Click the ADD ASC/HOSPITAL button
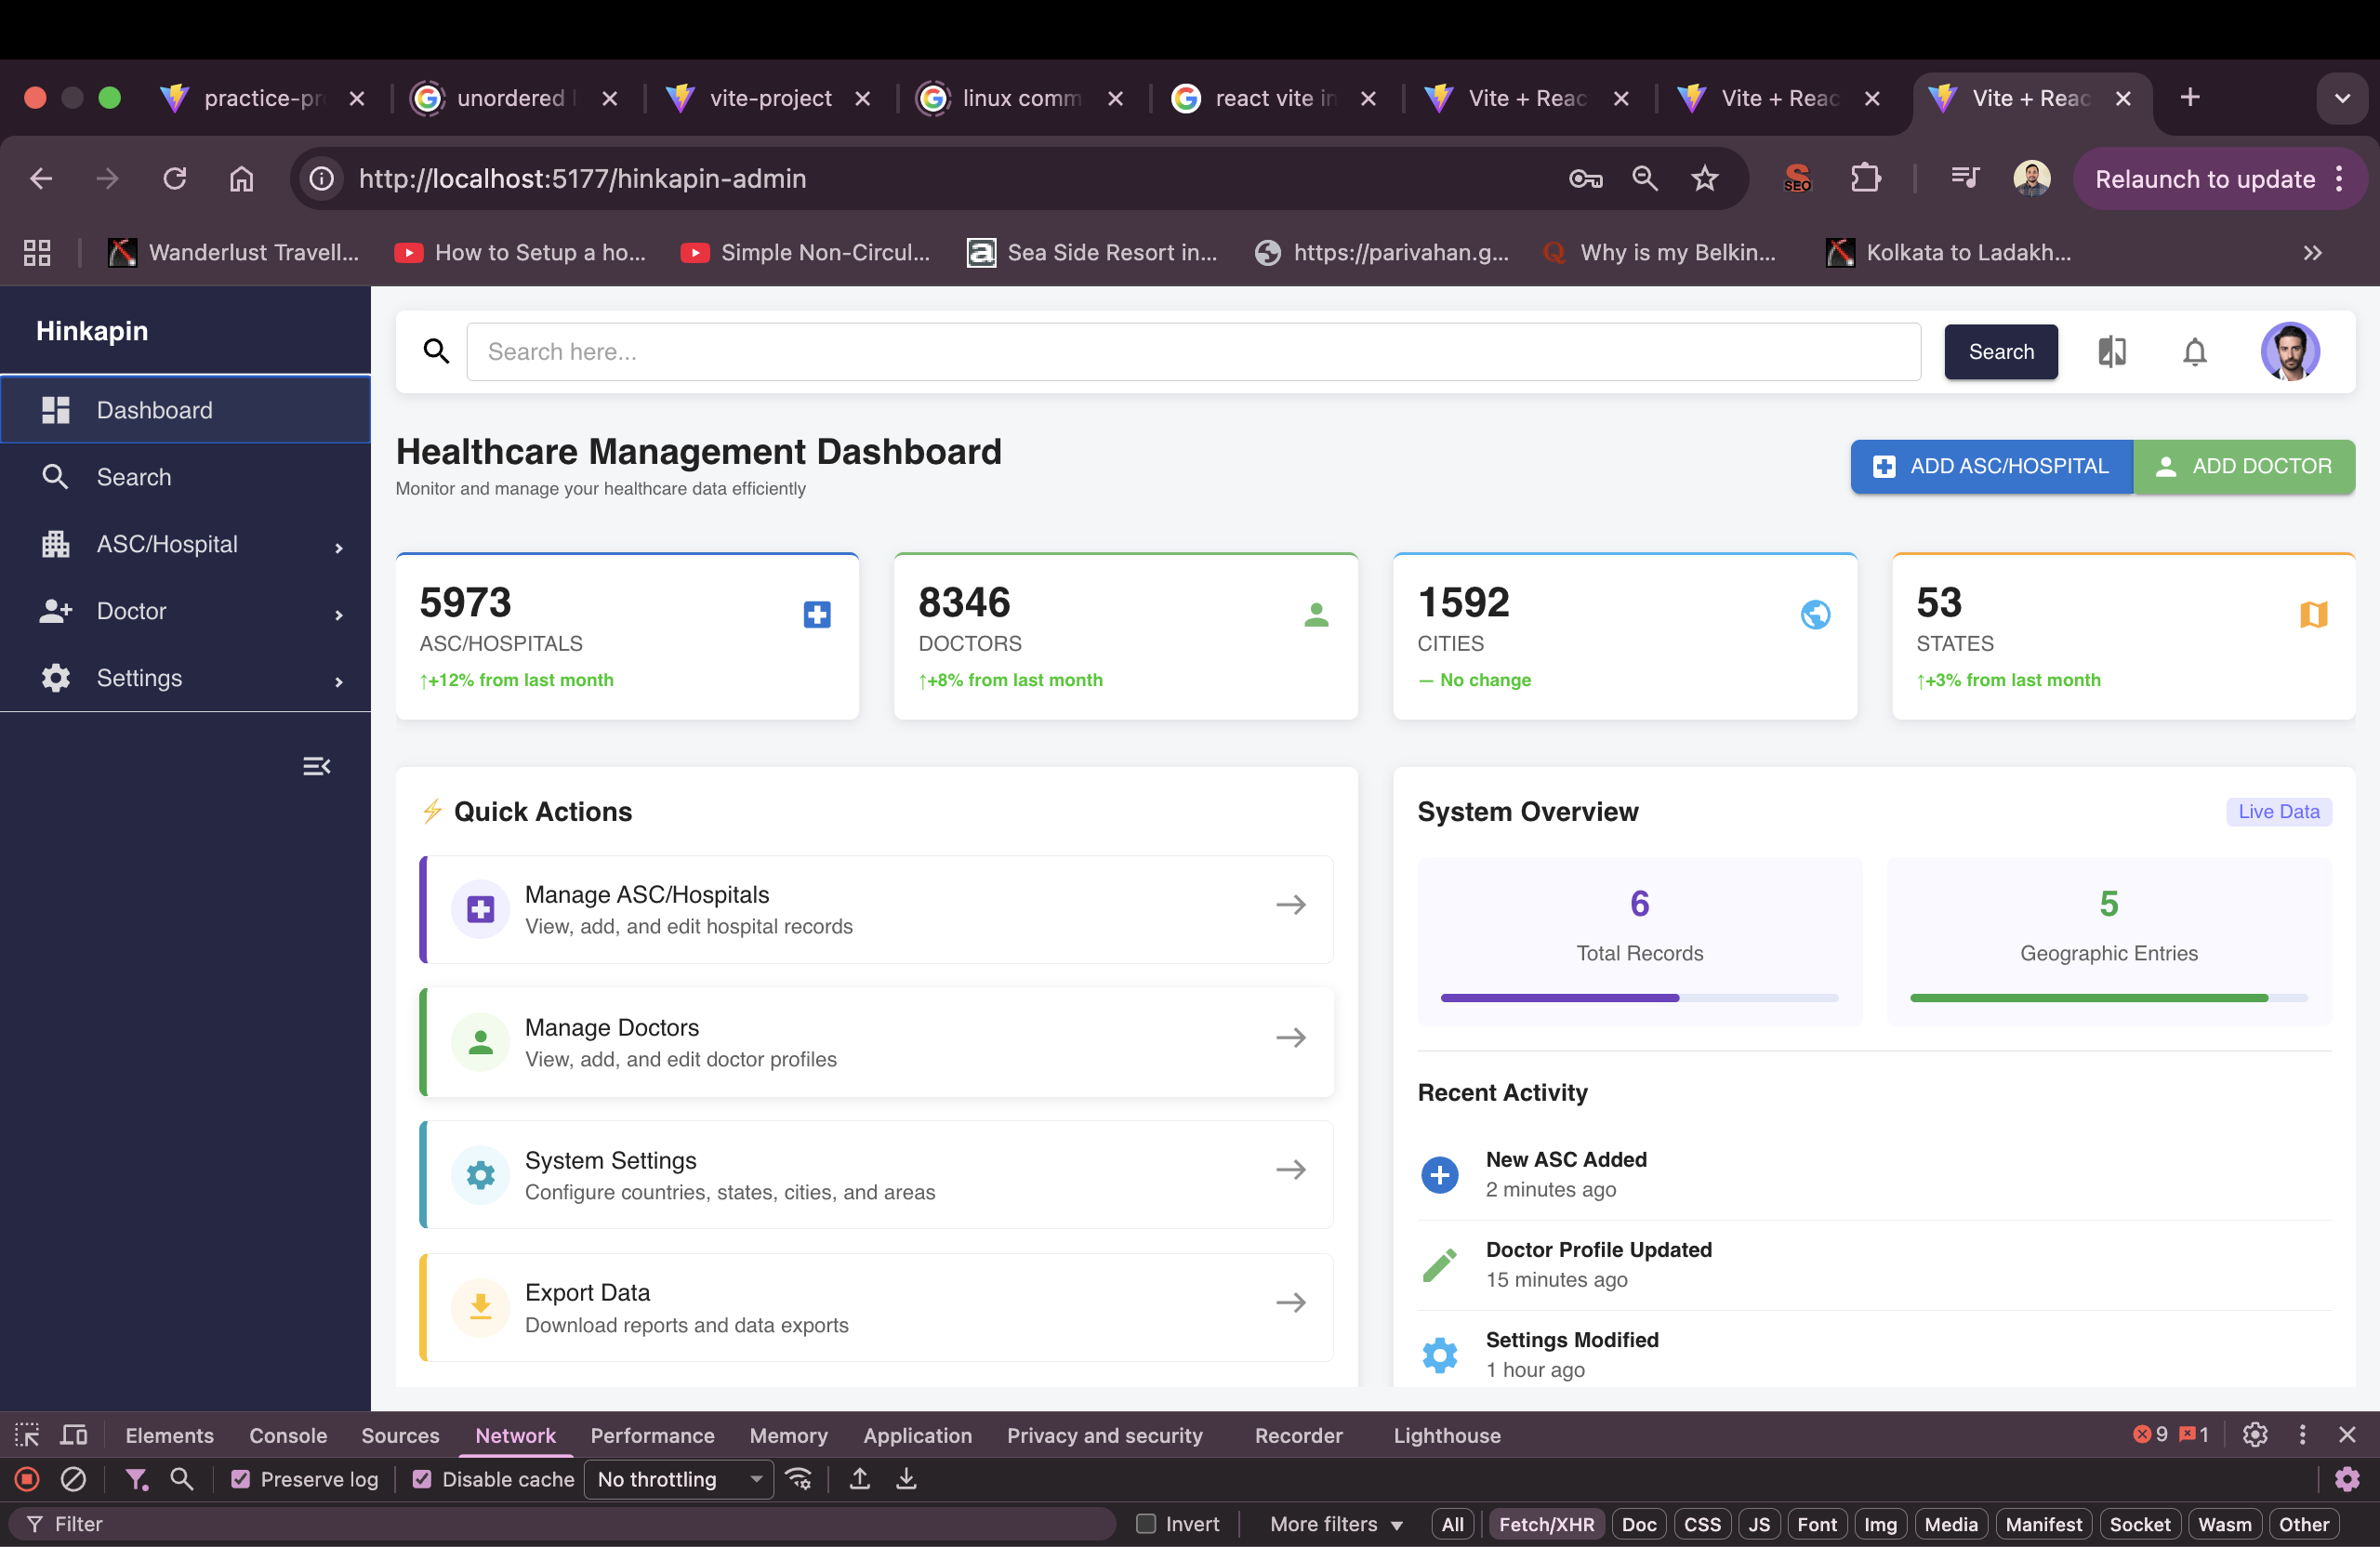 click(x=1991, y=466)
